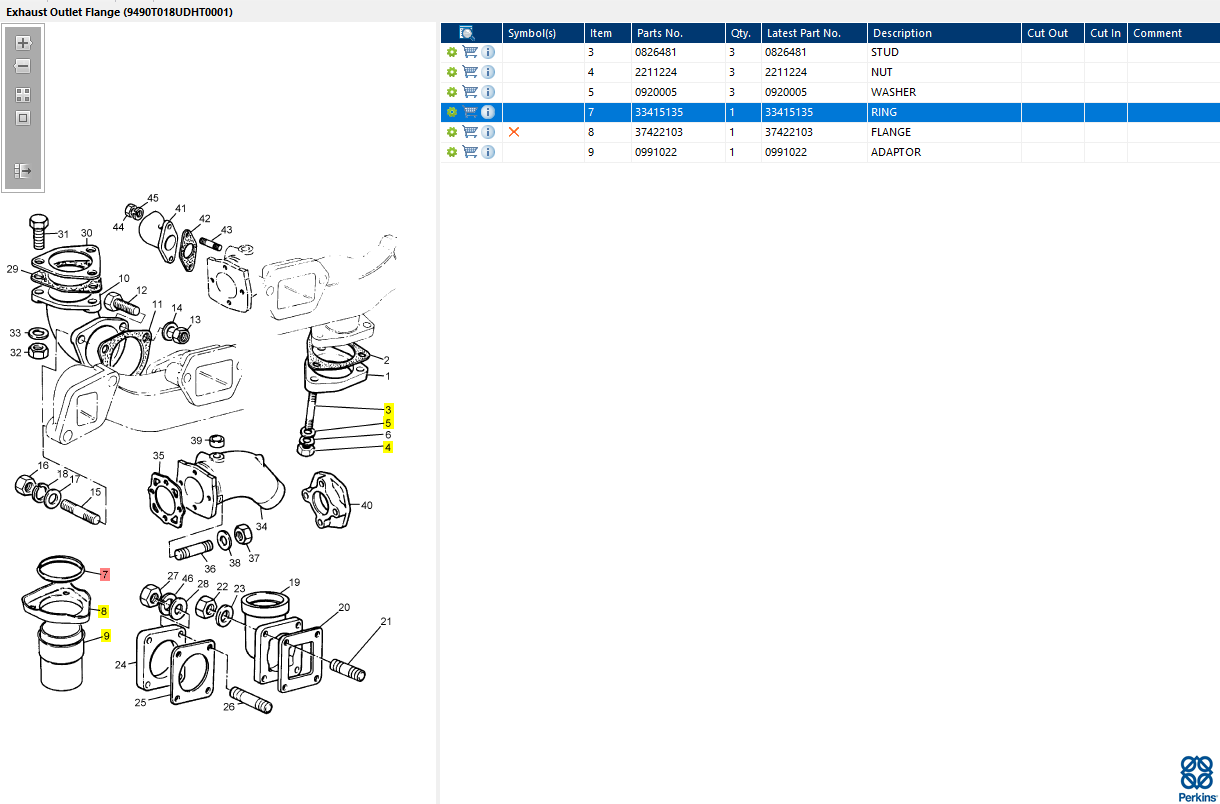Click green gear icon for WASHER row
The height and width of the screenshot is (804, 1220).
(x=452, y=92)
